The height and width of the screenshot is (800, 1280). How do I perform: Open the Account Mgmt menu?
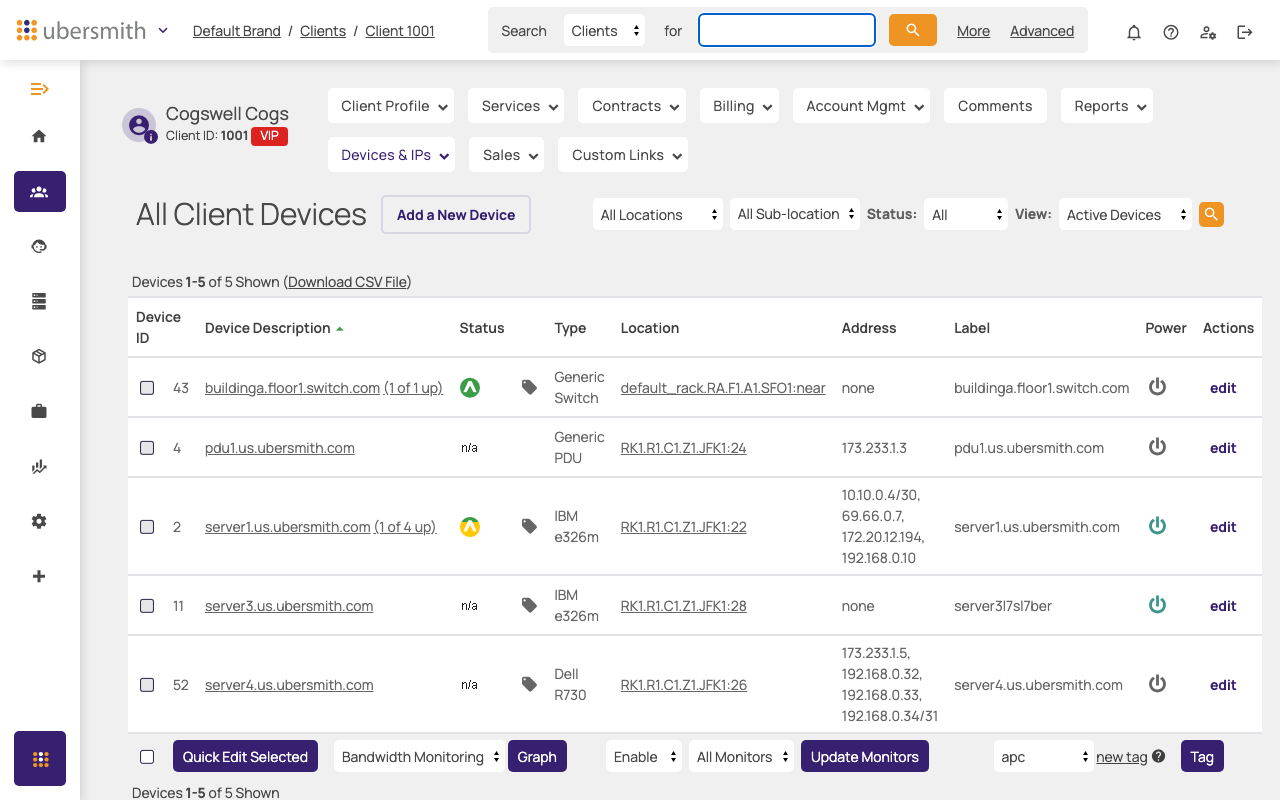click(861, 106)
